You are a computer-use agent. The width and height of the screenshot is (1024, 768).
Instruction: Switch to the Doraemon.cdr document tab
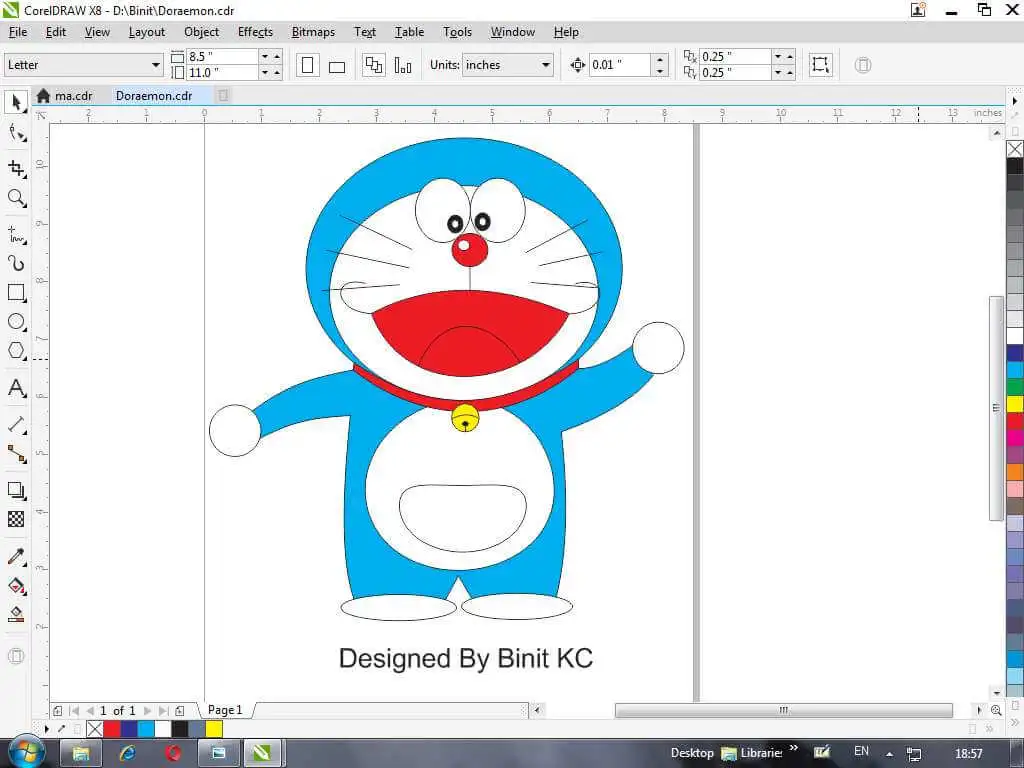coord(153,95)
